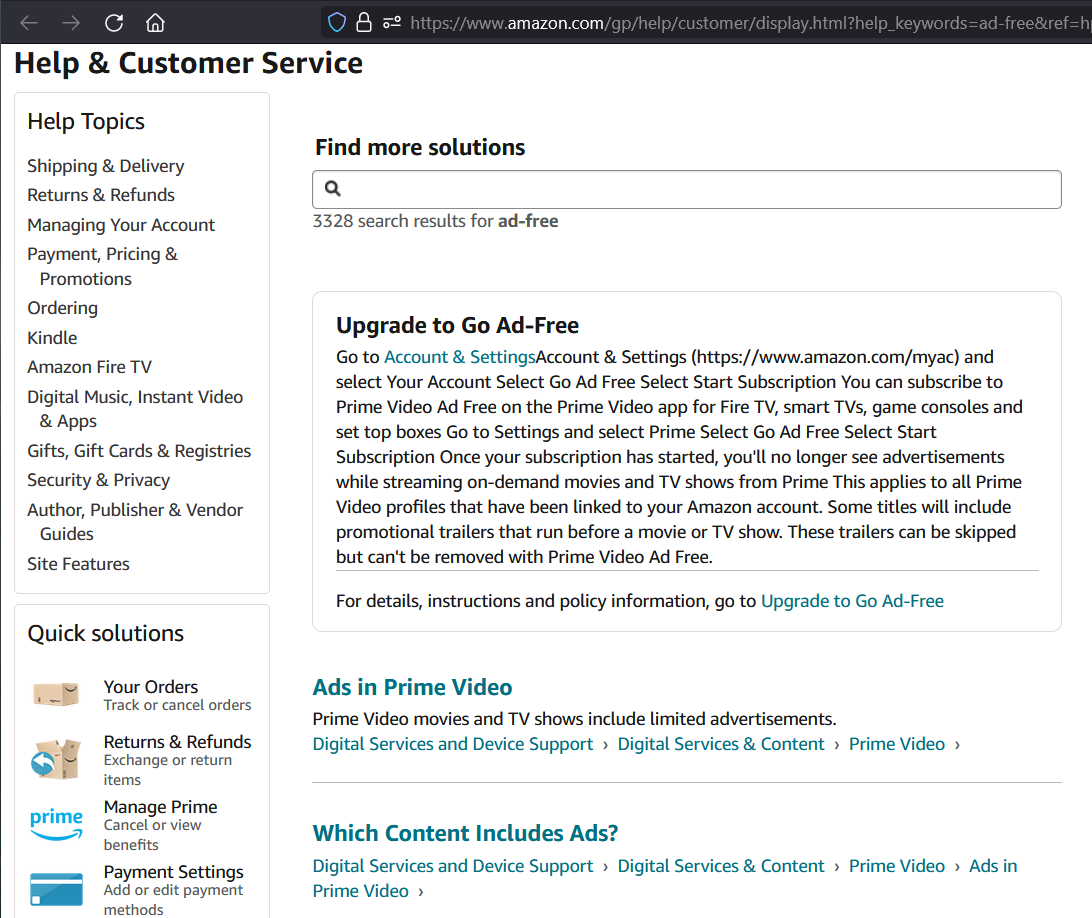Viewport: 1092px width, 918px height.
Task: Open Which Content Includes Ads? result
Action: [465, 833]
